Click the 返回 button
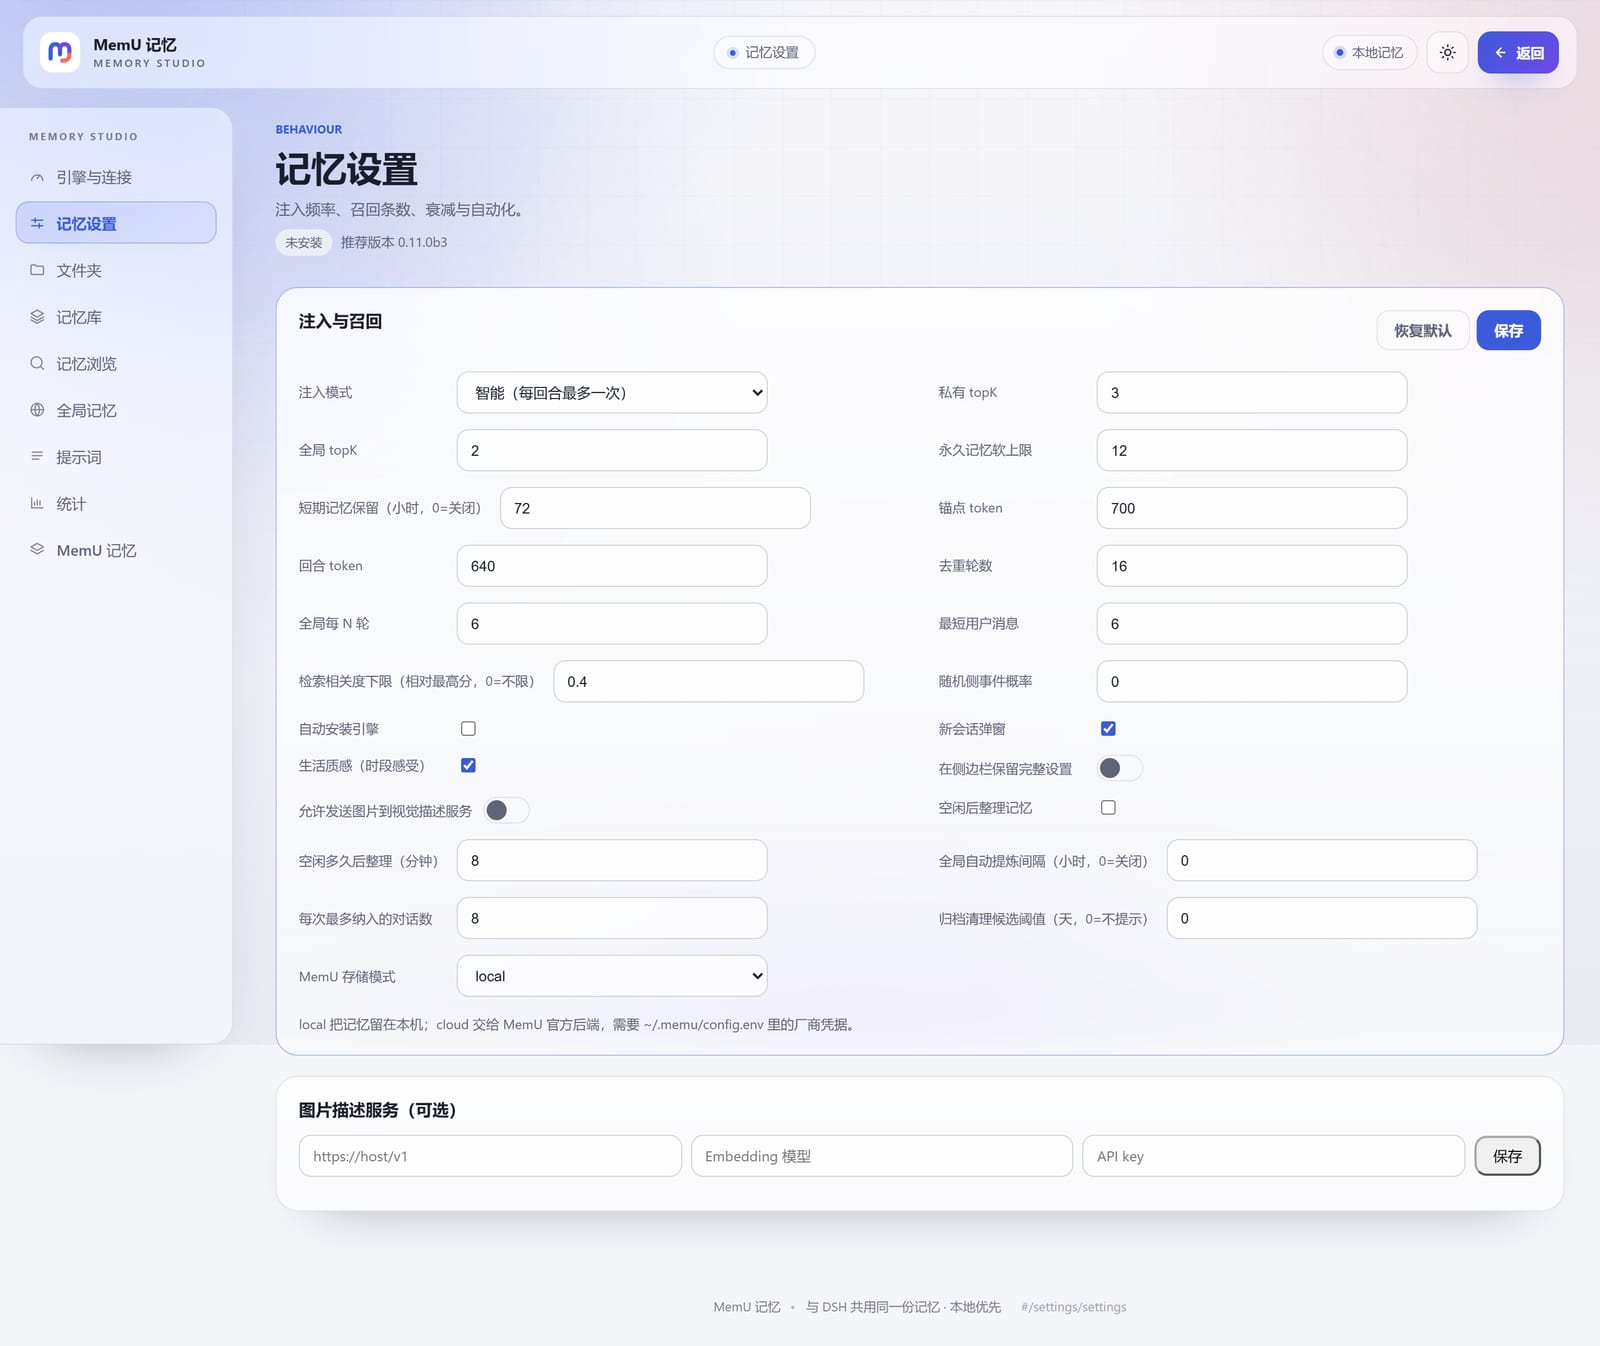 click(x=1518, y=53)
